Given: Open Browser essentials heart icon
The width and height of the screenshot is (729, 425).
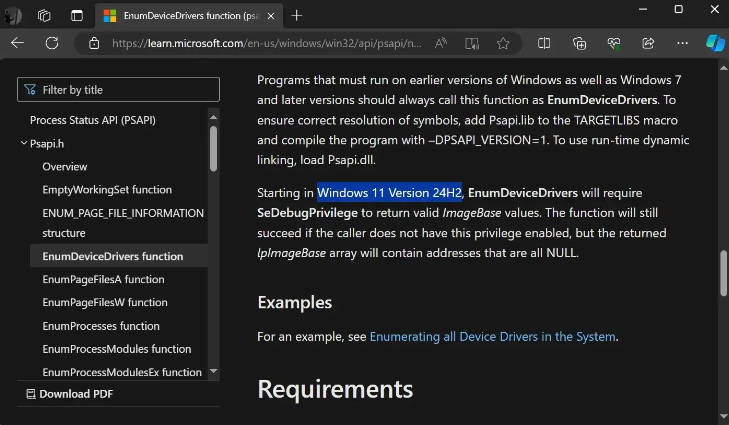Looking at the screenshot, I should 614,43.
